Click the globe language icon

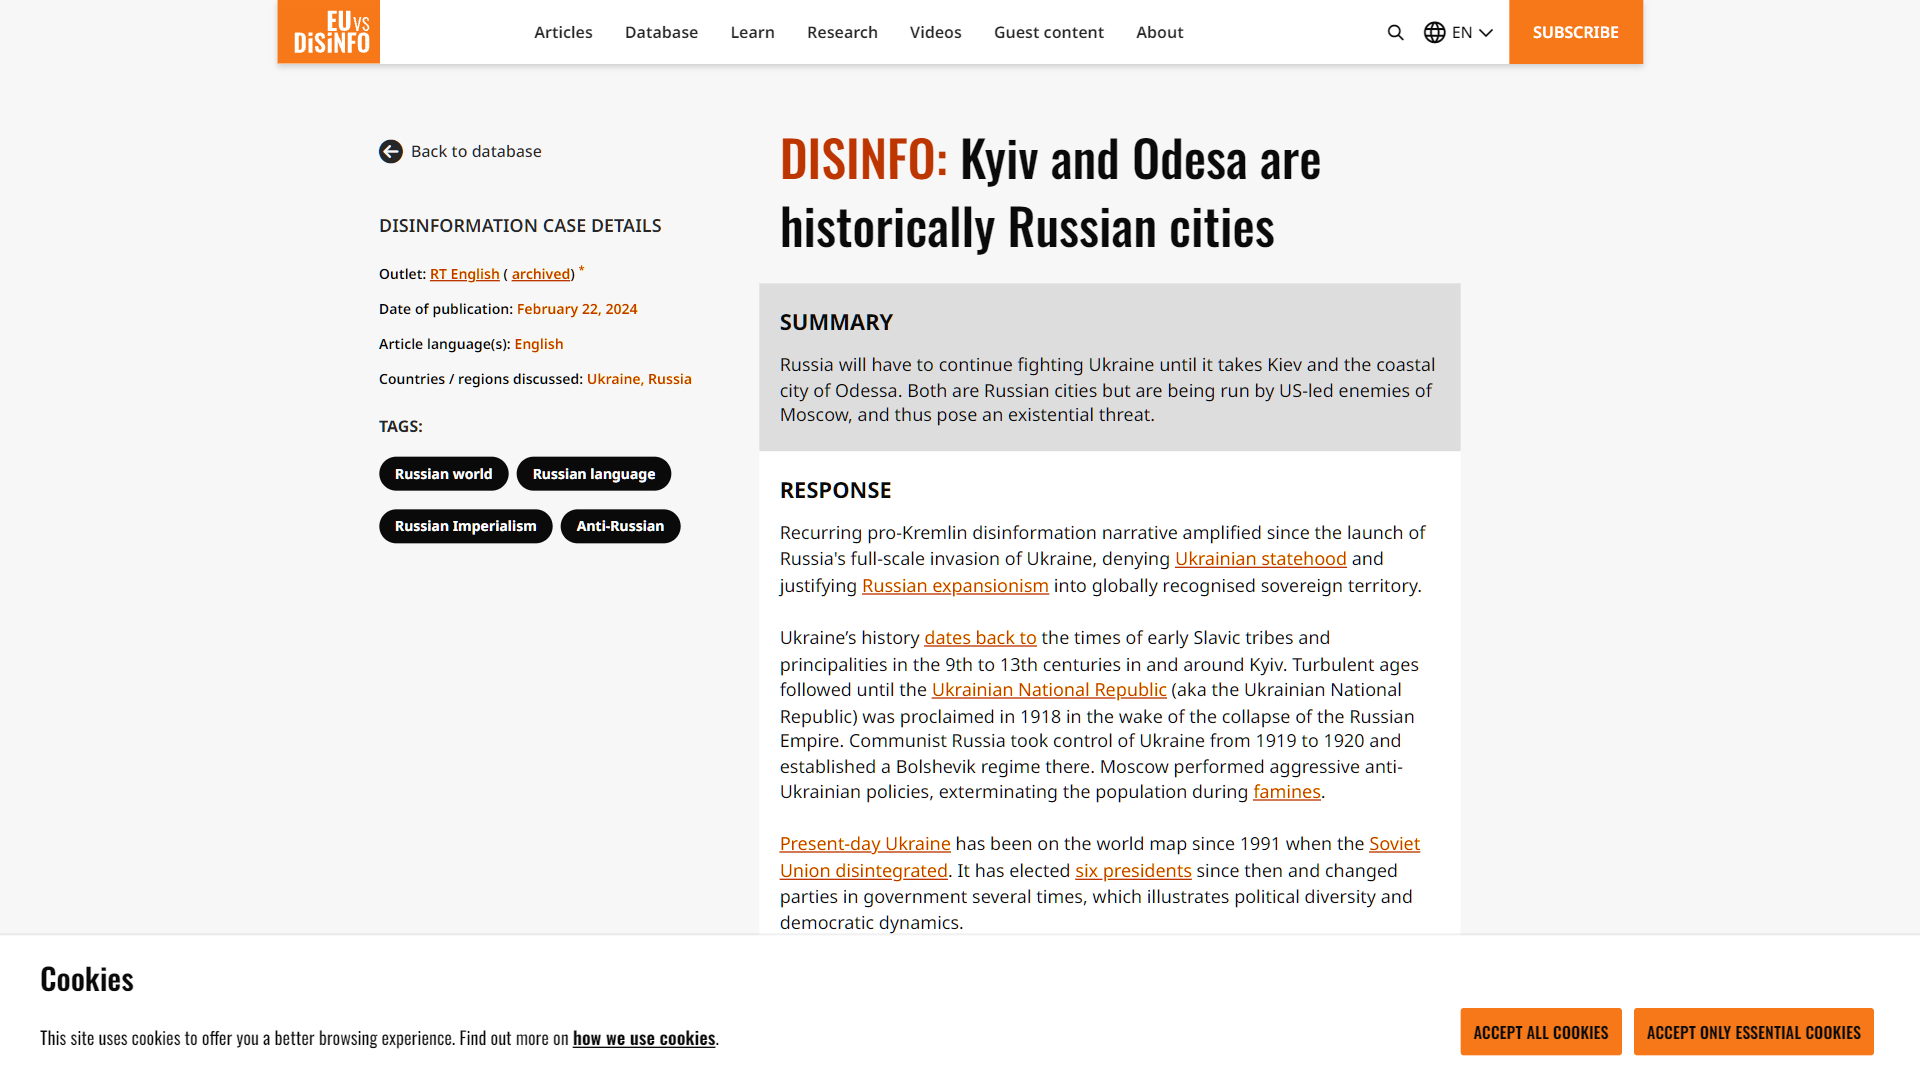click(1434, 32)
